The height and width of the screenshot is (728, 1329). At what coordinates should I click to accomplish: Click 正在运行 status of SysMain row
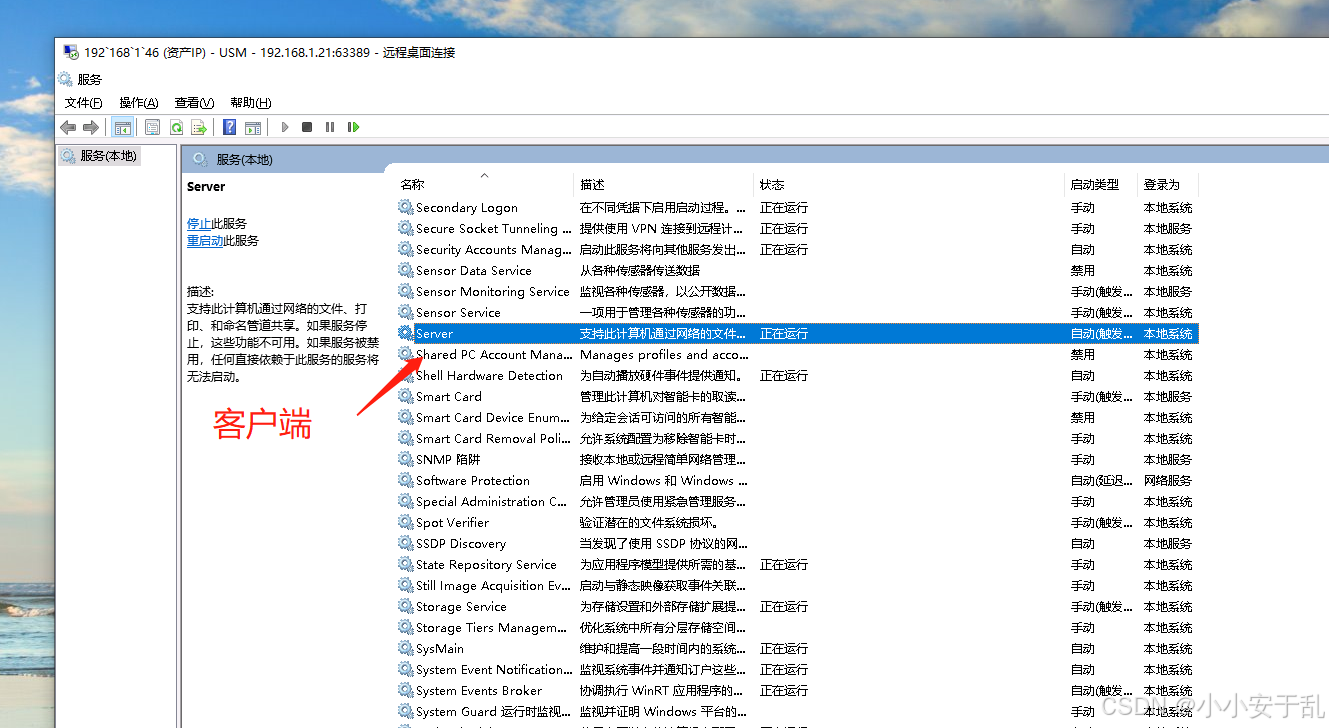coord(784,648)
